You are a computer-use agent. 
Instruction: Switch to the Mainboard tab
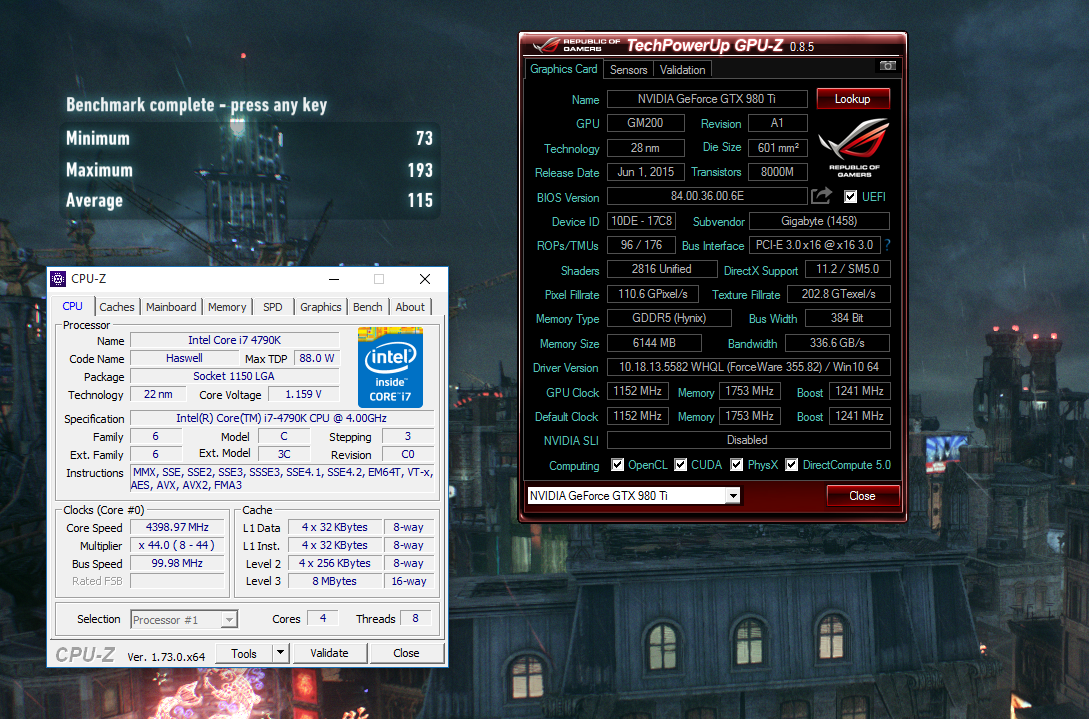click(171, 307)
